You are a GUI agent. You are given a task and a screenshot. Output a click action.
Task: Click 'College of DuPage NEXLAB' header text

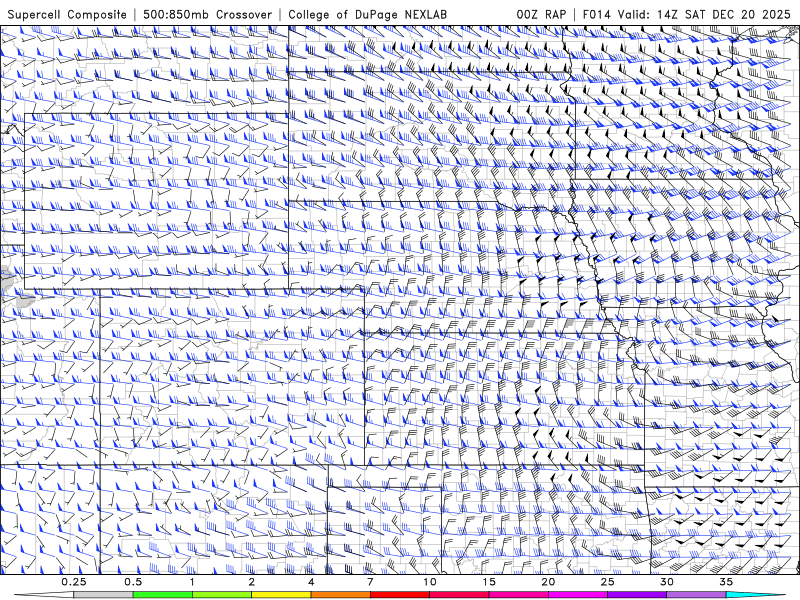[367, 14]
